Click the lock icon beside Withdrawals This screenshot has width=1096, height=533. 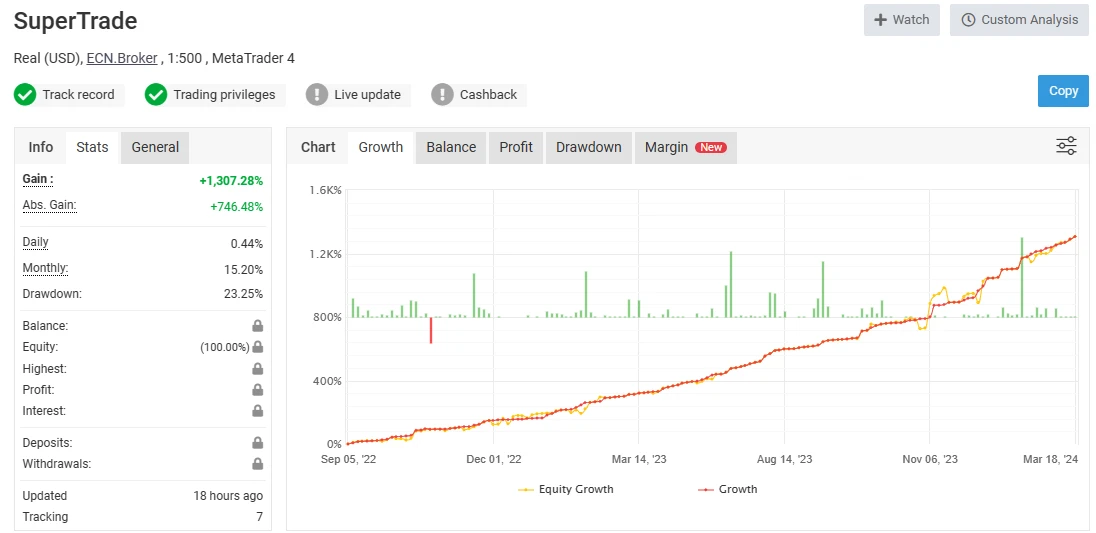[257, 464]
